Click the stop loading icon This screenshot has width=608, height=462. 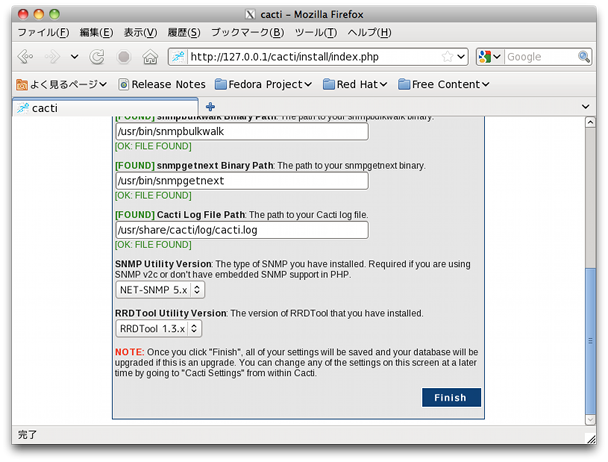[123, 57]
